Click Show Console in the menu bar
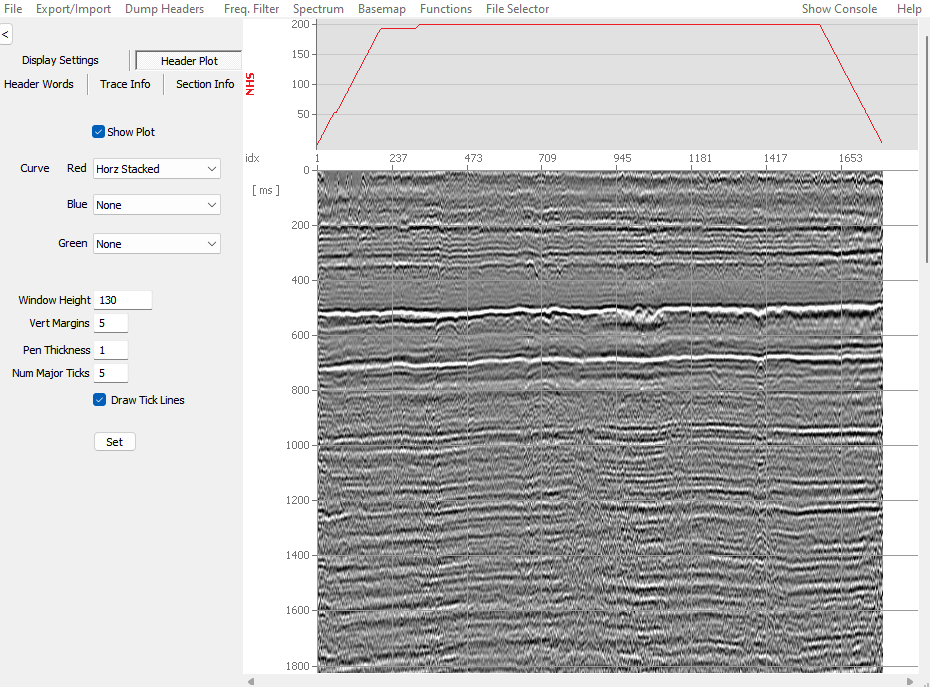 tap(839, 9)
